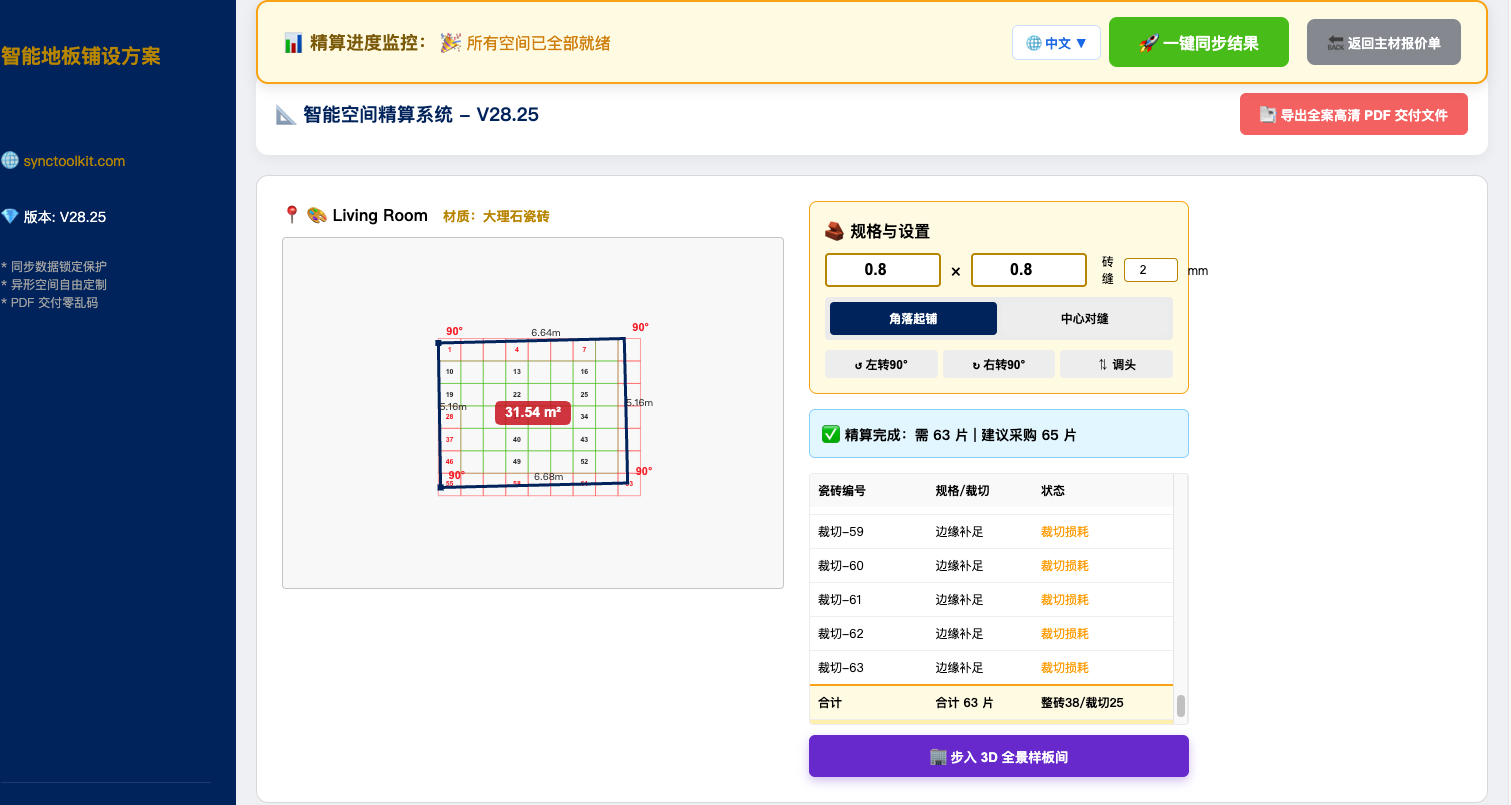Click 步入 3D 全景样板间 button
1511x805 pixels.
point(999,756)
